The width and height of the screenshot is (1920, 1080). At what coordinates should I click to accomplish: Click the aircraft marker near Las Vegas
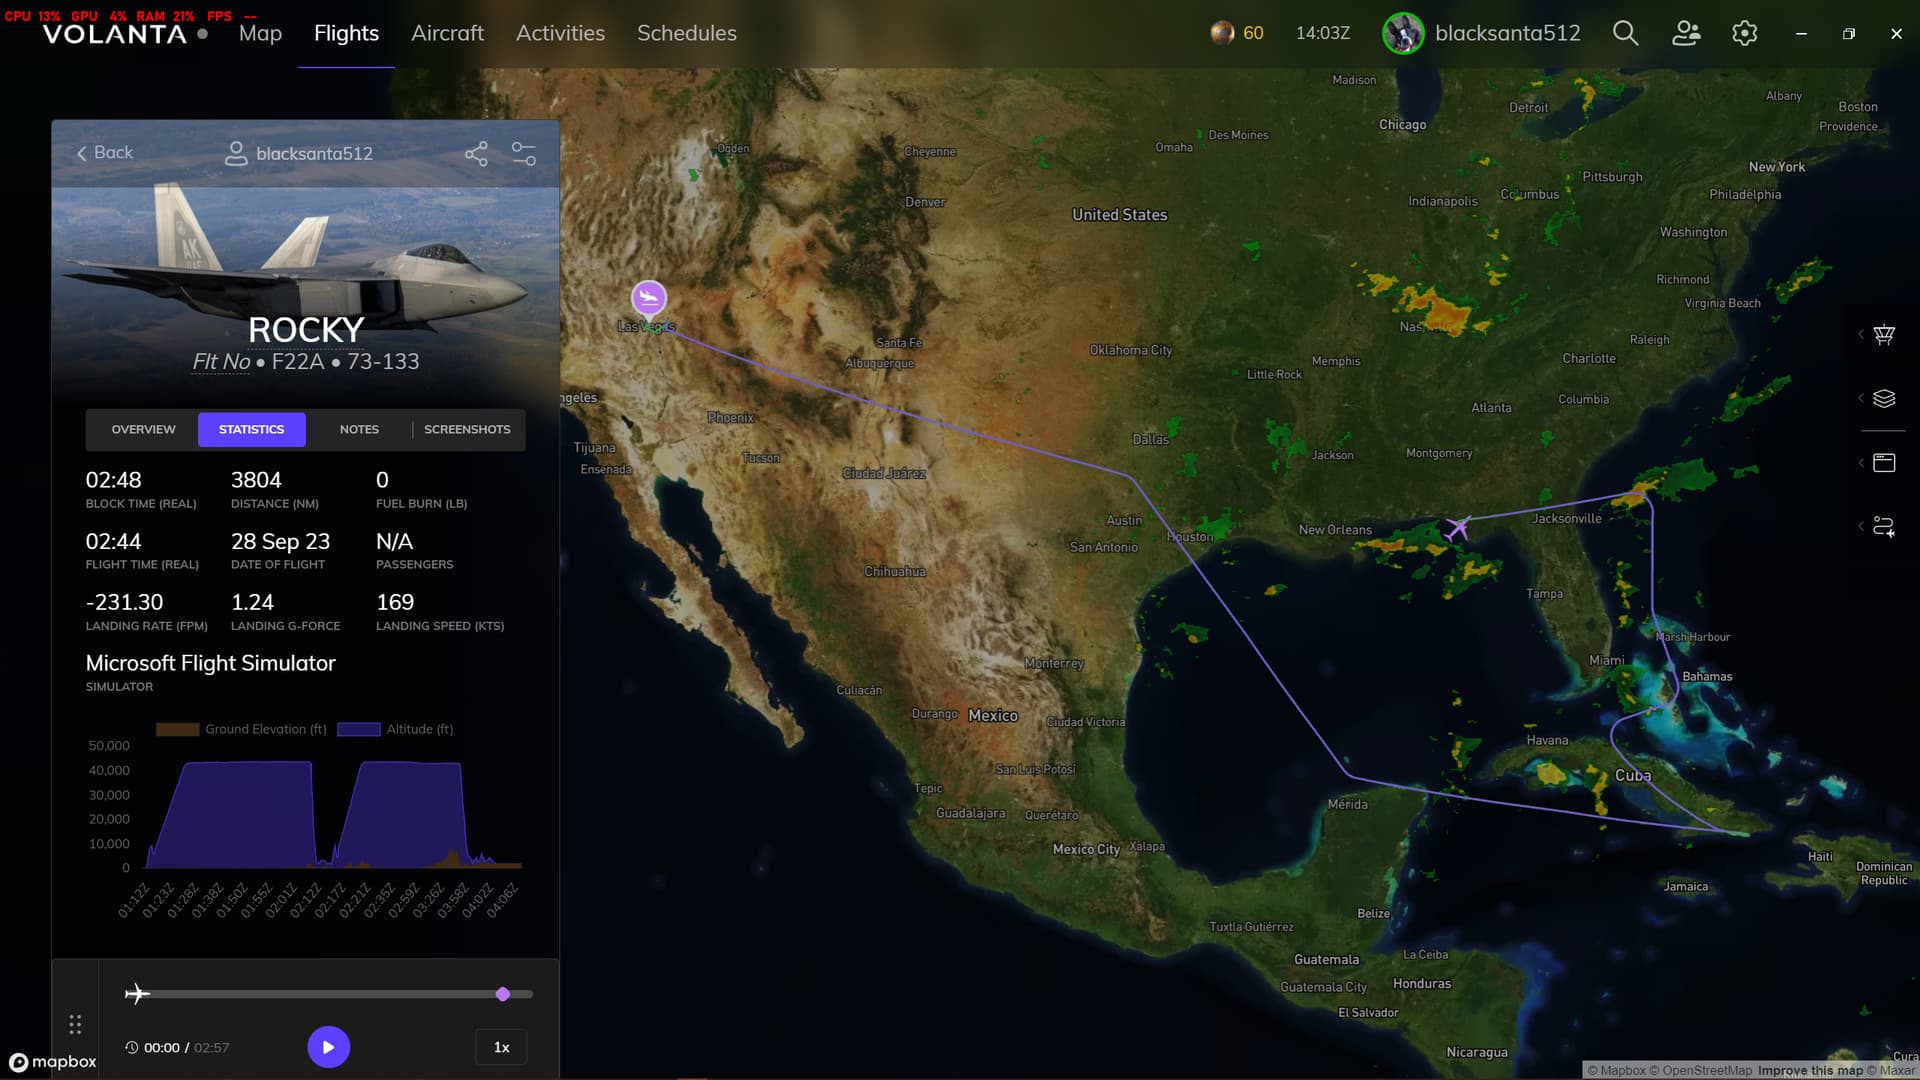click(649, 298)
